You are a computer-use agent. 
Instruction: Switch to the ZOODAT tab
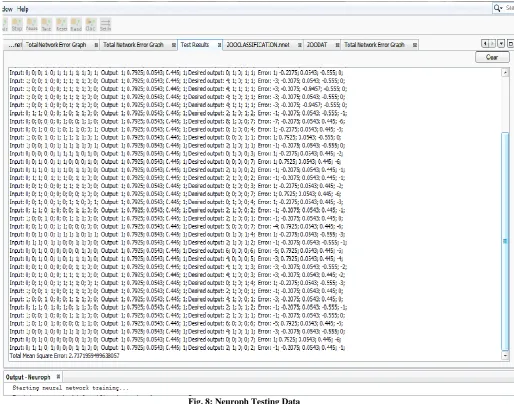click(x=317, y=45)
